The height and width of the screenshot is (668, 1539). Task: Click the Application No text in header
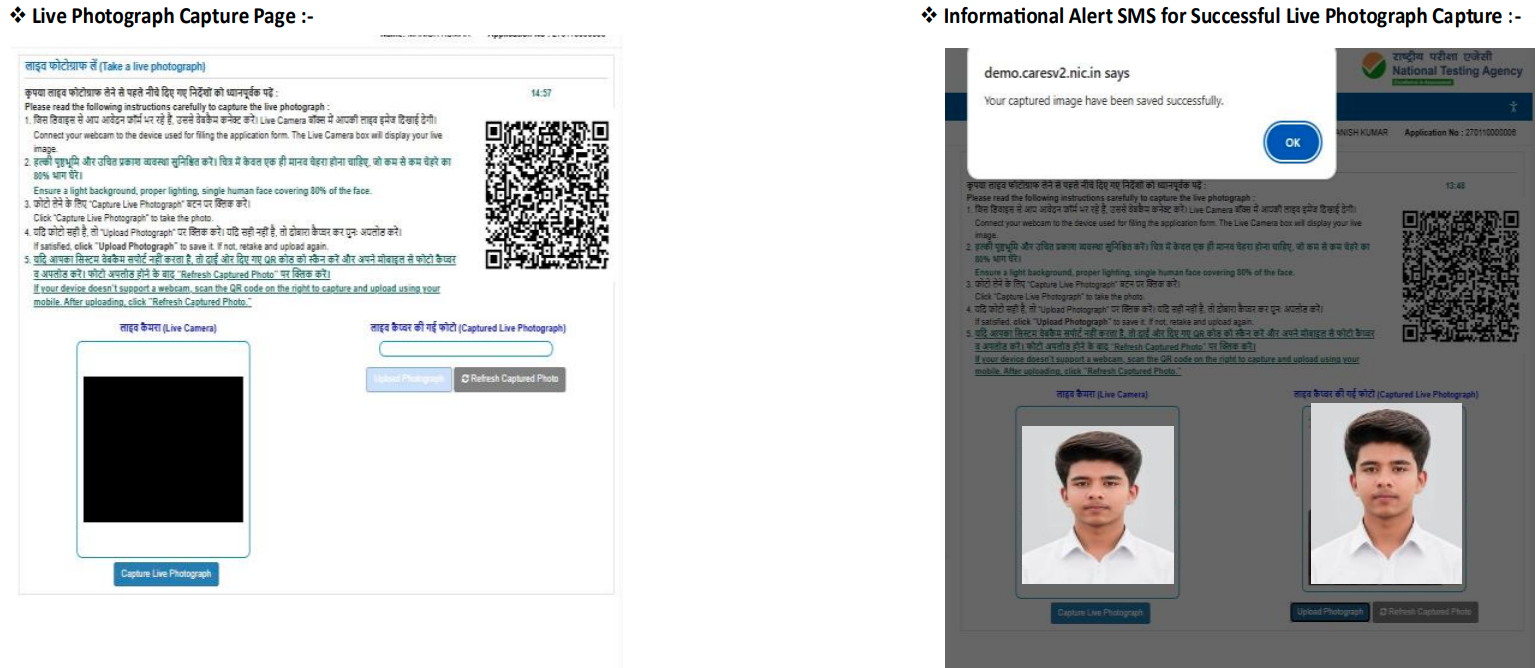point(1459,132)
